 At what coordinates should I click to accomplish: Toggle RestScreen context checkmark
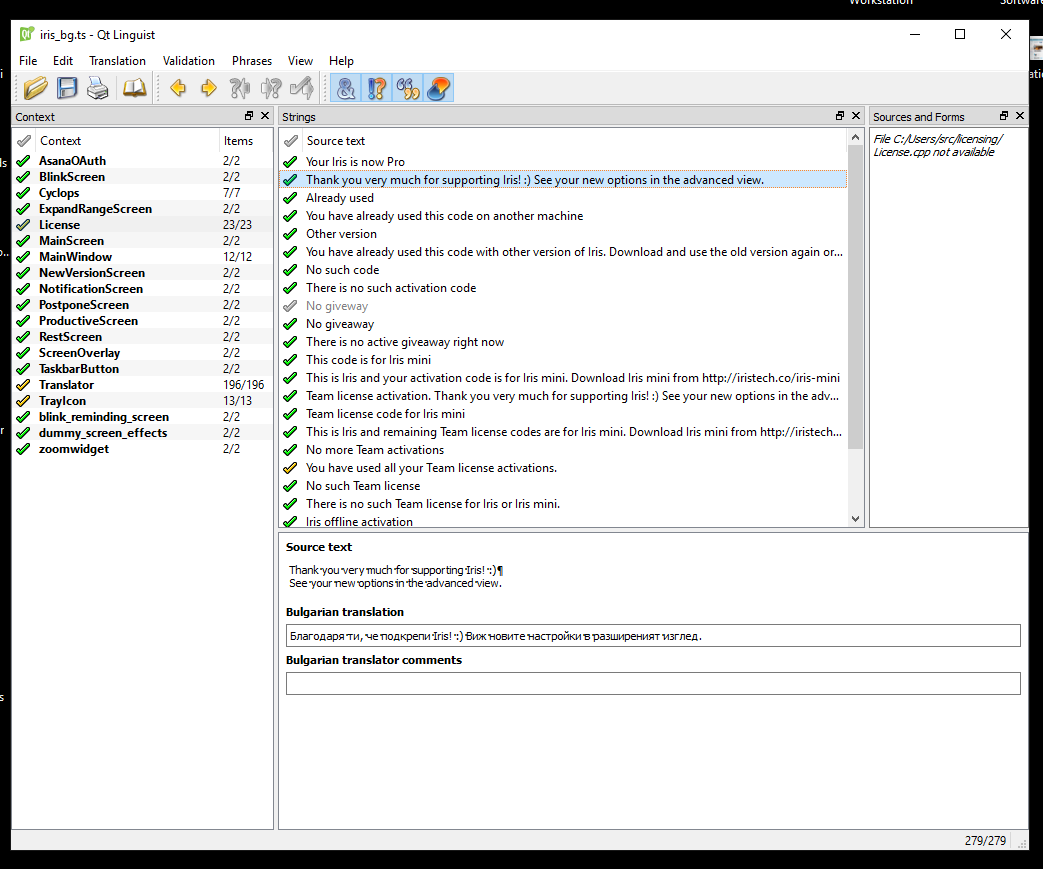tap(23, 337)
